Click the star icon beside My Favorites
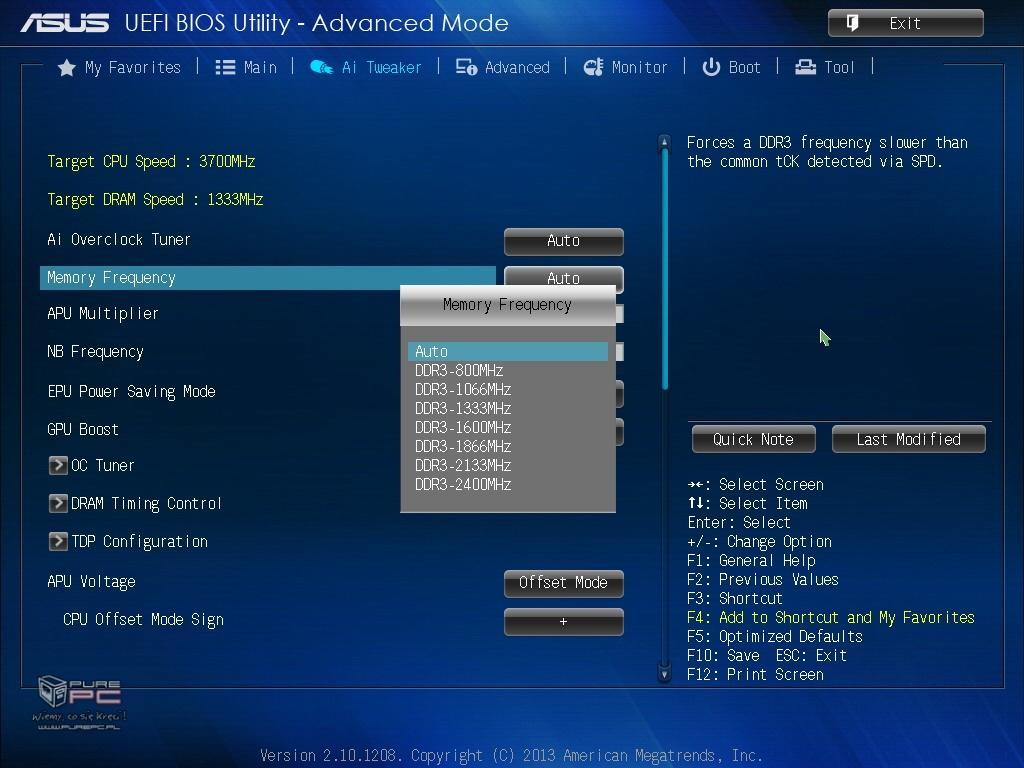Viewport: 1024px width, 768px height. [66, 67]
